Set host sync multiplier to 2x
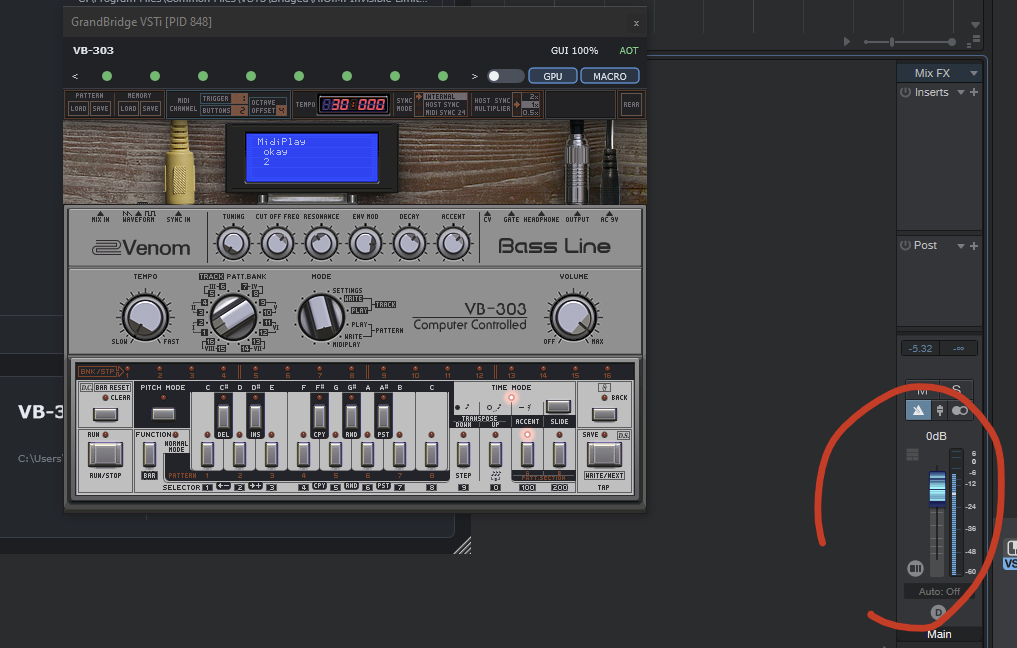This screenshot has width=1017, height=648. click(533, 97)
